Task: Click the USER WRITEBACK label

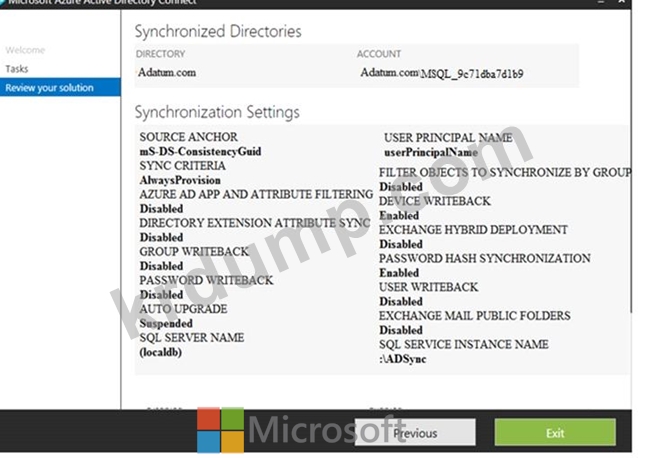Action: [x=429, y=287]
